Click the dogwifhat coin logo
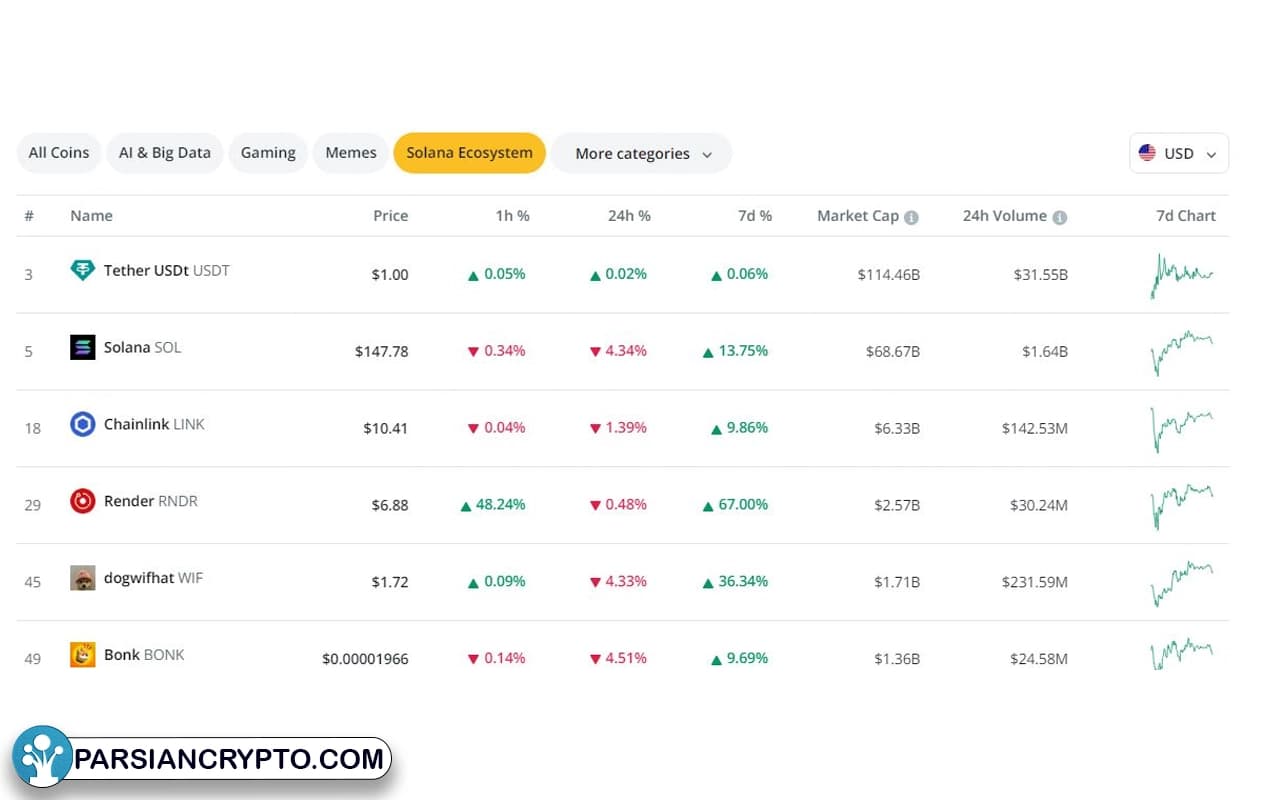This screenshot has width=1280, height=800. point(82,578)
